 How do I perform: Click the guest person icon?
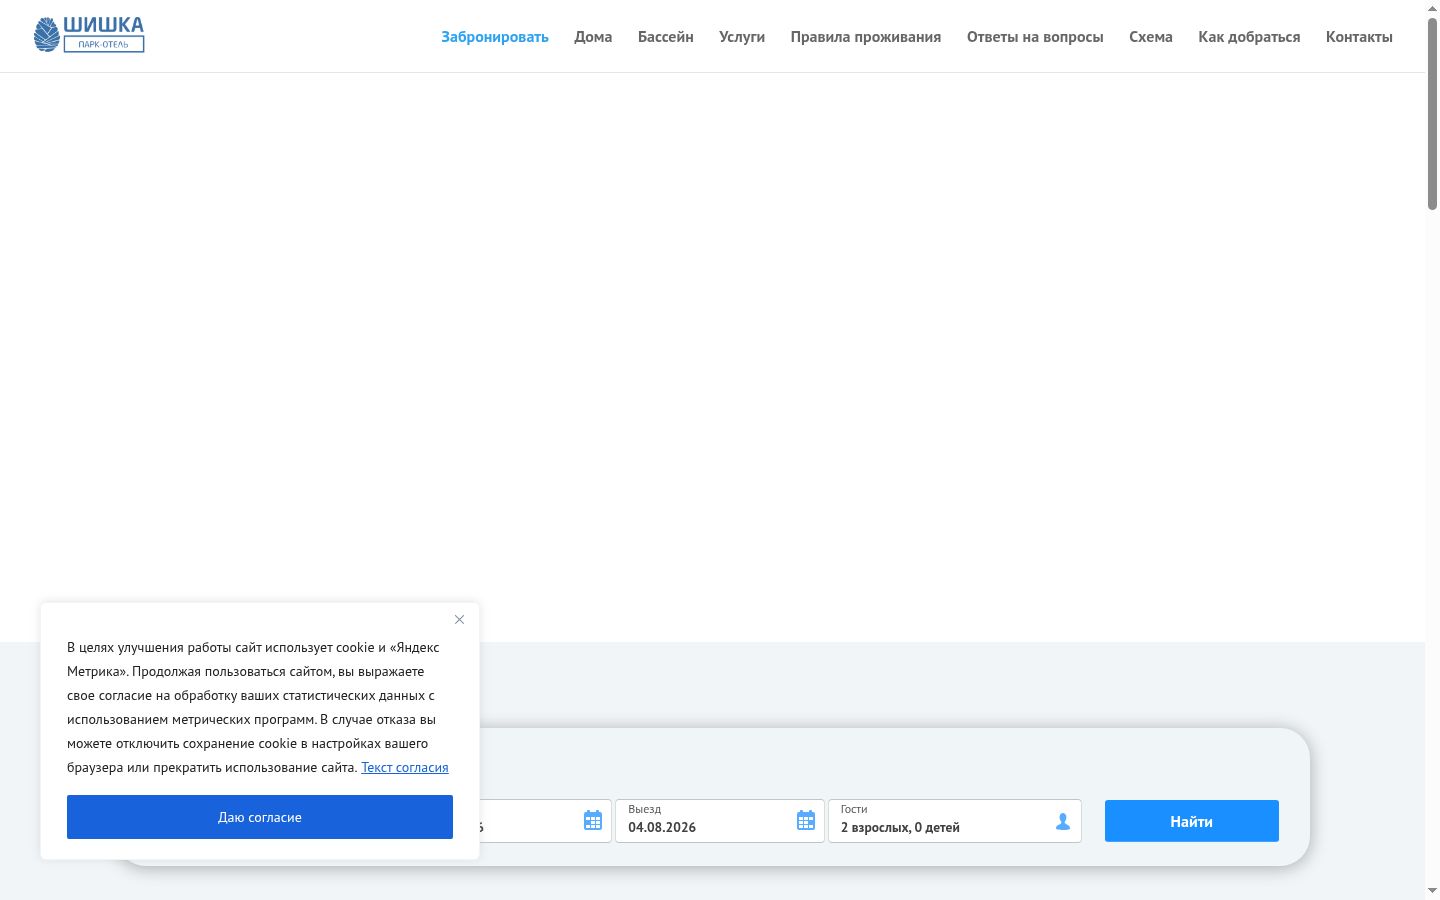[1063, 822]
